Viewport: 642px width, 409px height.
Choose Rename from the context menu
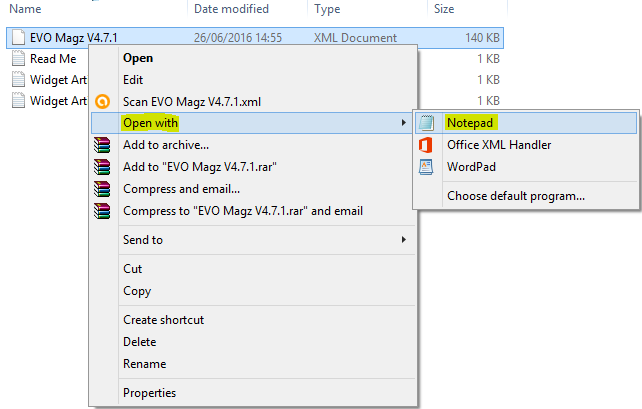[x=145, y=364]
